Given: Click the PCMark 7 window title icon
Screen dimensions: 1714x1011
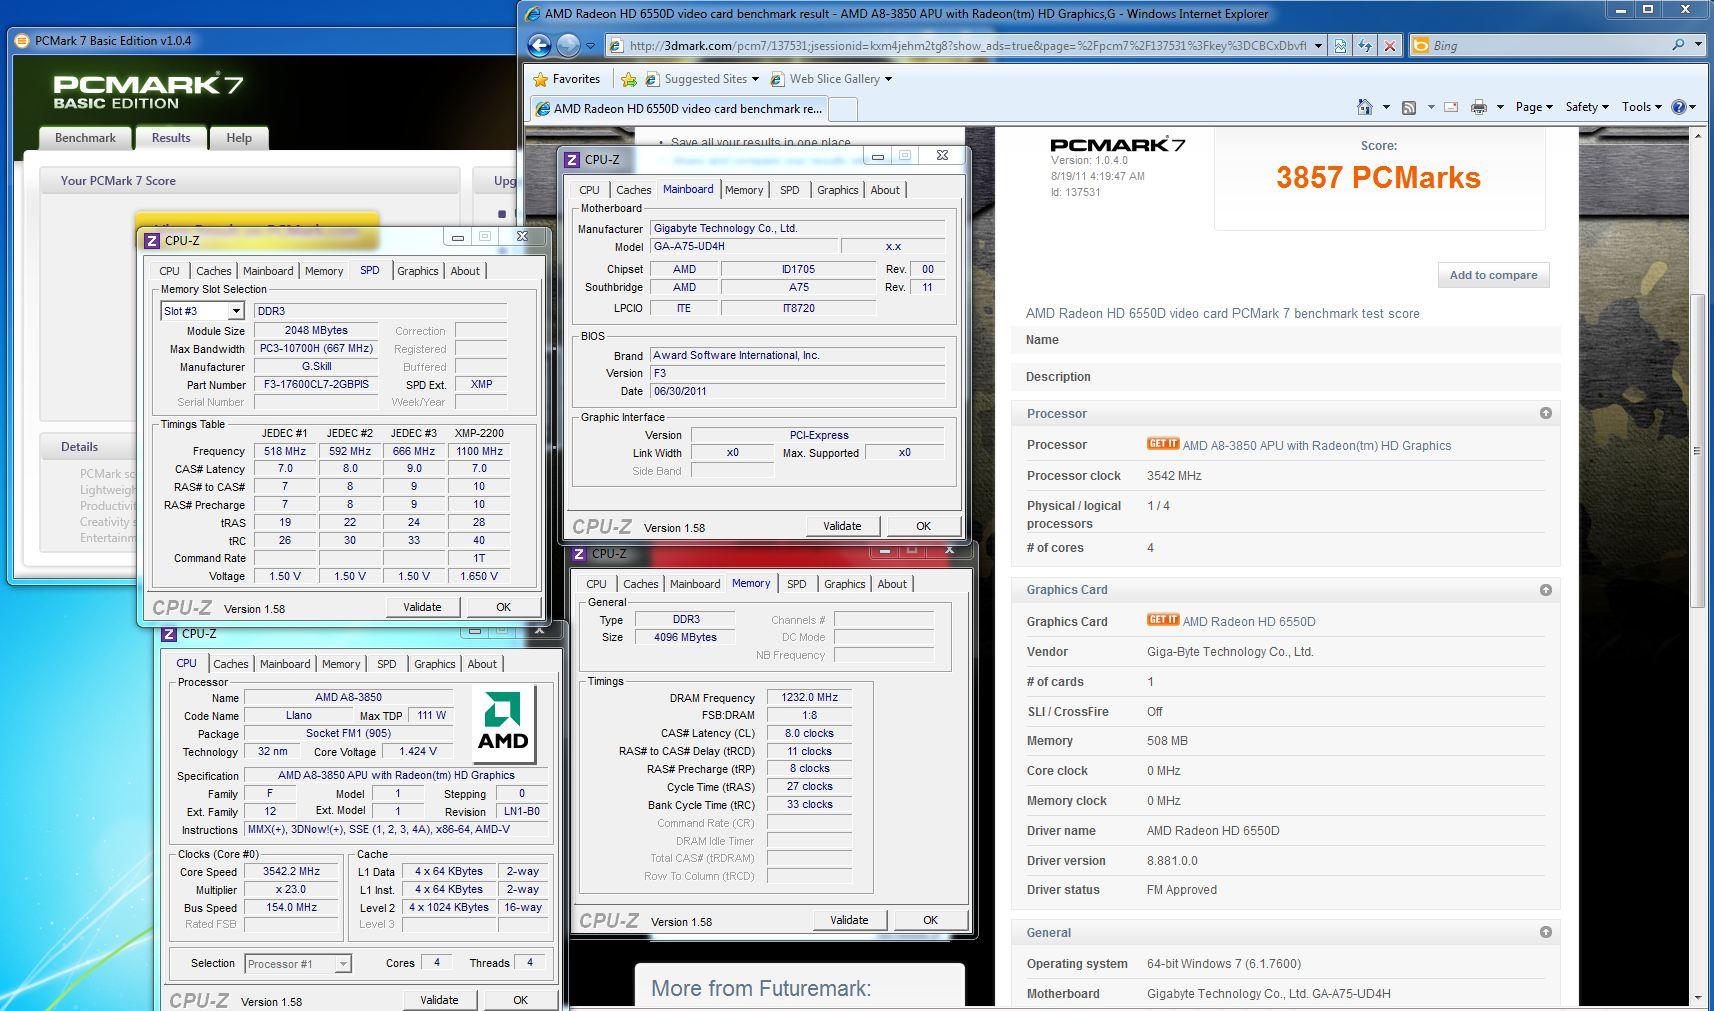Looking at the screenshot, I should point(22,41).
